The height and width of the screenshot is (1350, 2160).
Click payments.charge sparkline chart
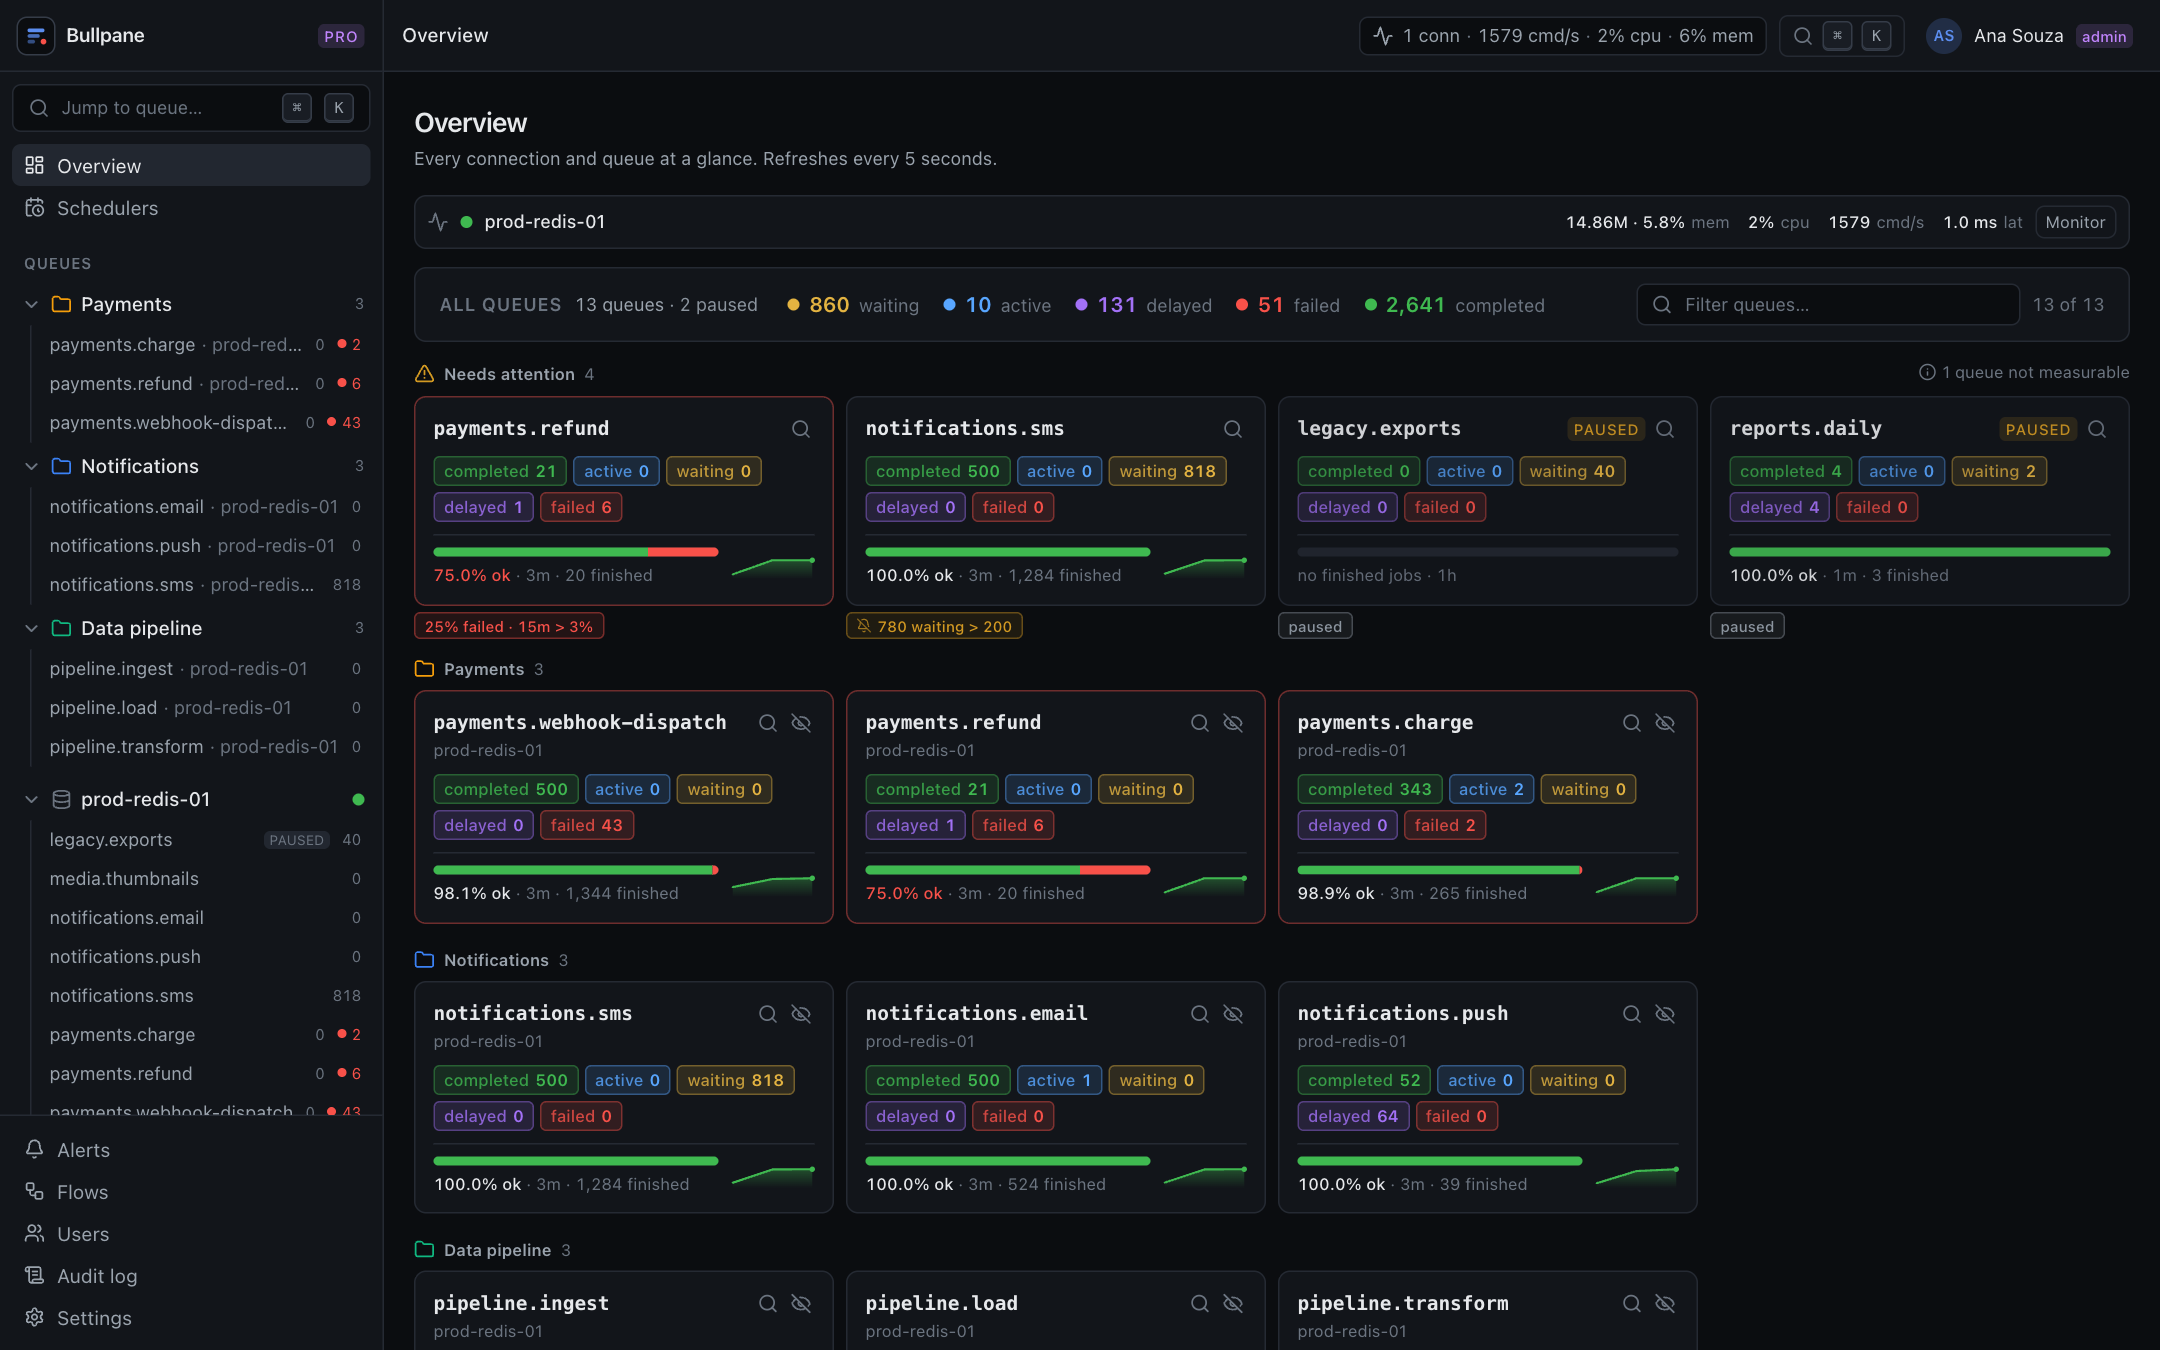(x=1637, y=884)
